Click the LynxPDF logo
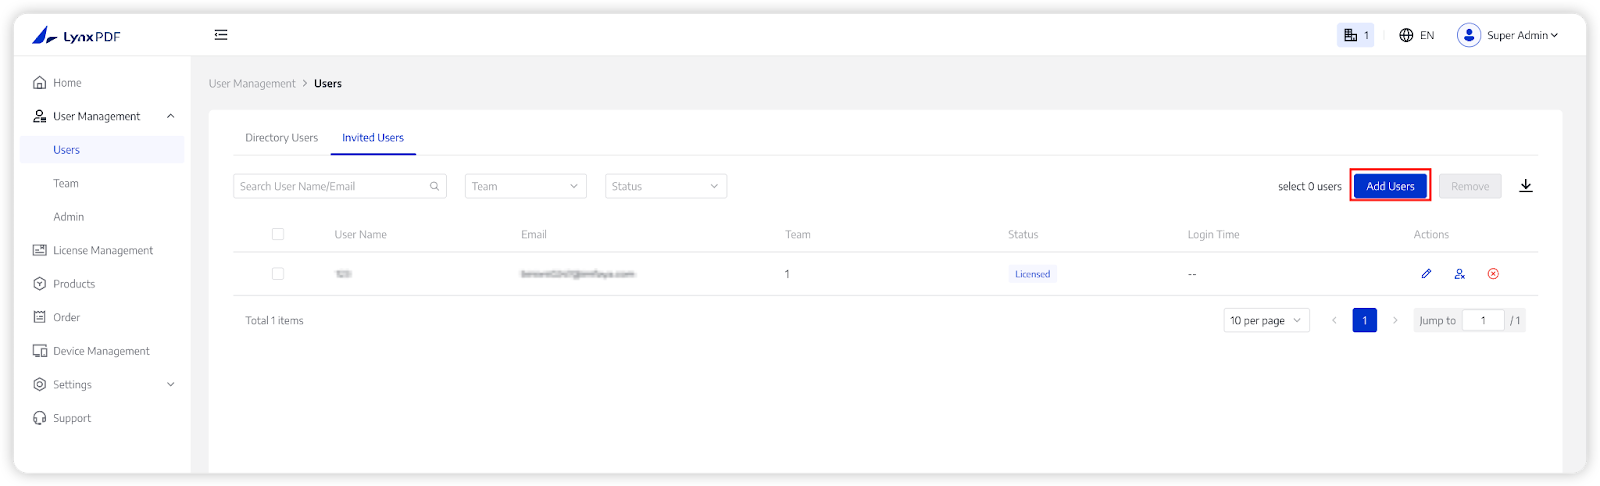 (76, 36)
